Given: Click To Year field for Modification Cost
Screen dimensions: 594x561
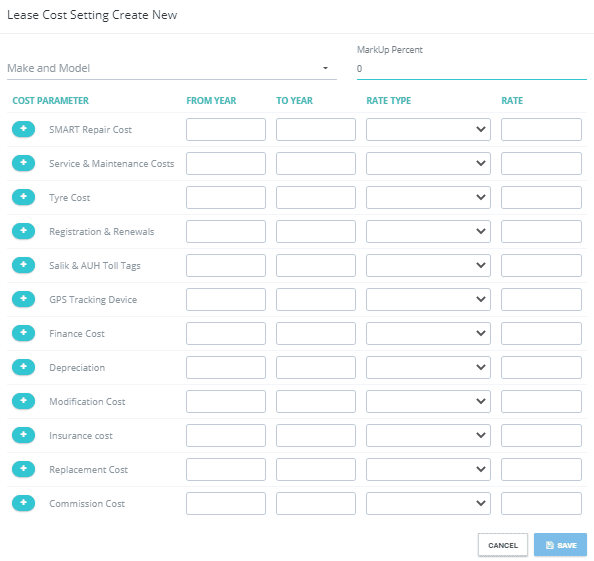Looking at the screenshot, I should point(316,402).
